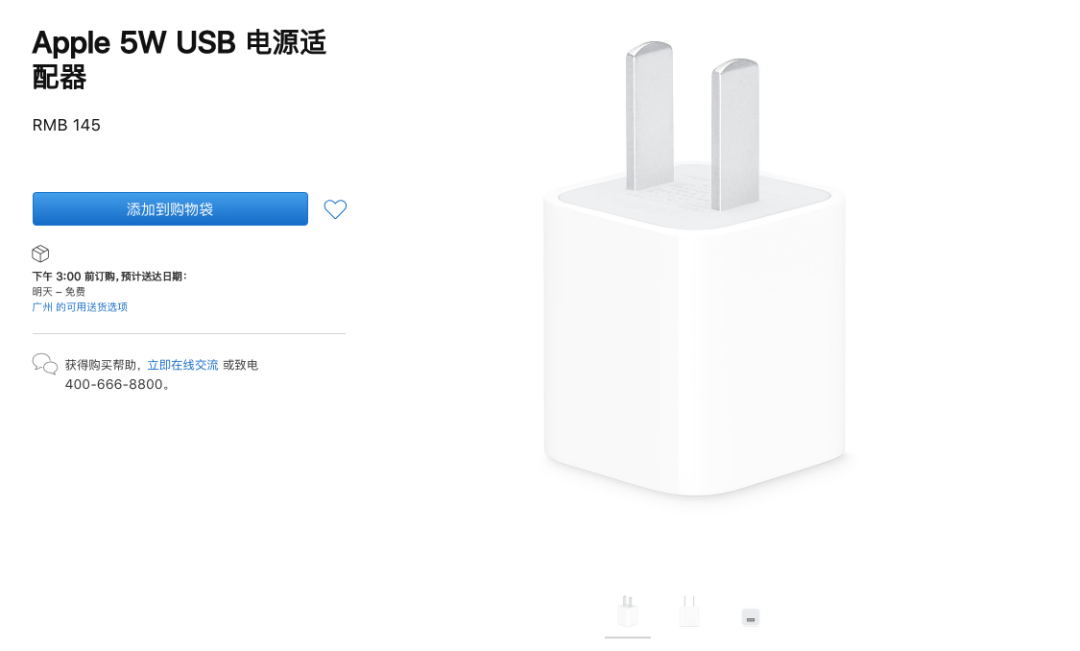Open the 广州 的可用送货选项 link
This screenshot has width=1080, height=651.
coord(80,307)
